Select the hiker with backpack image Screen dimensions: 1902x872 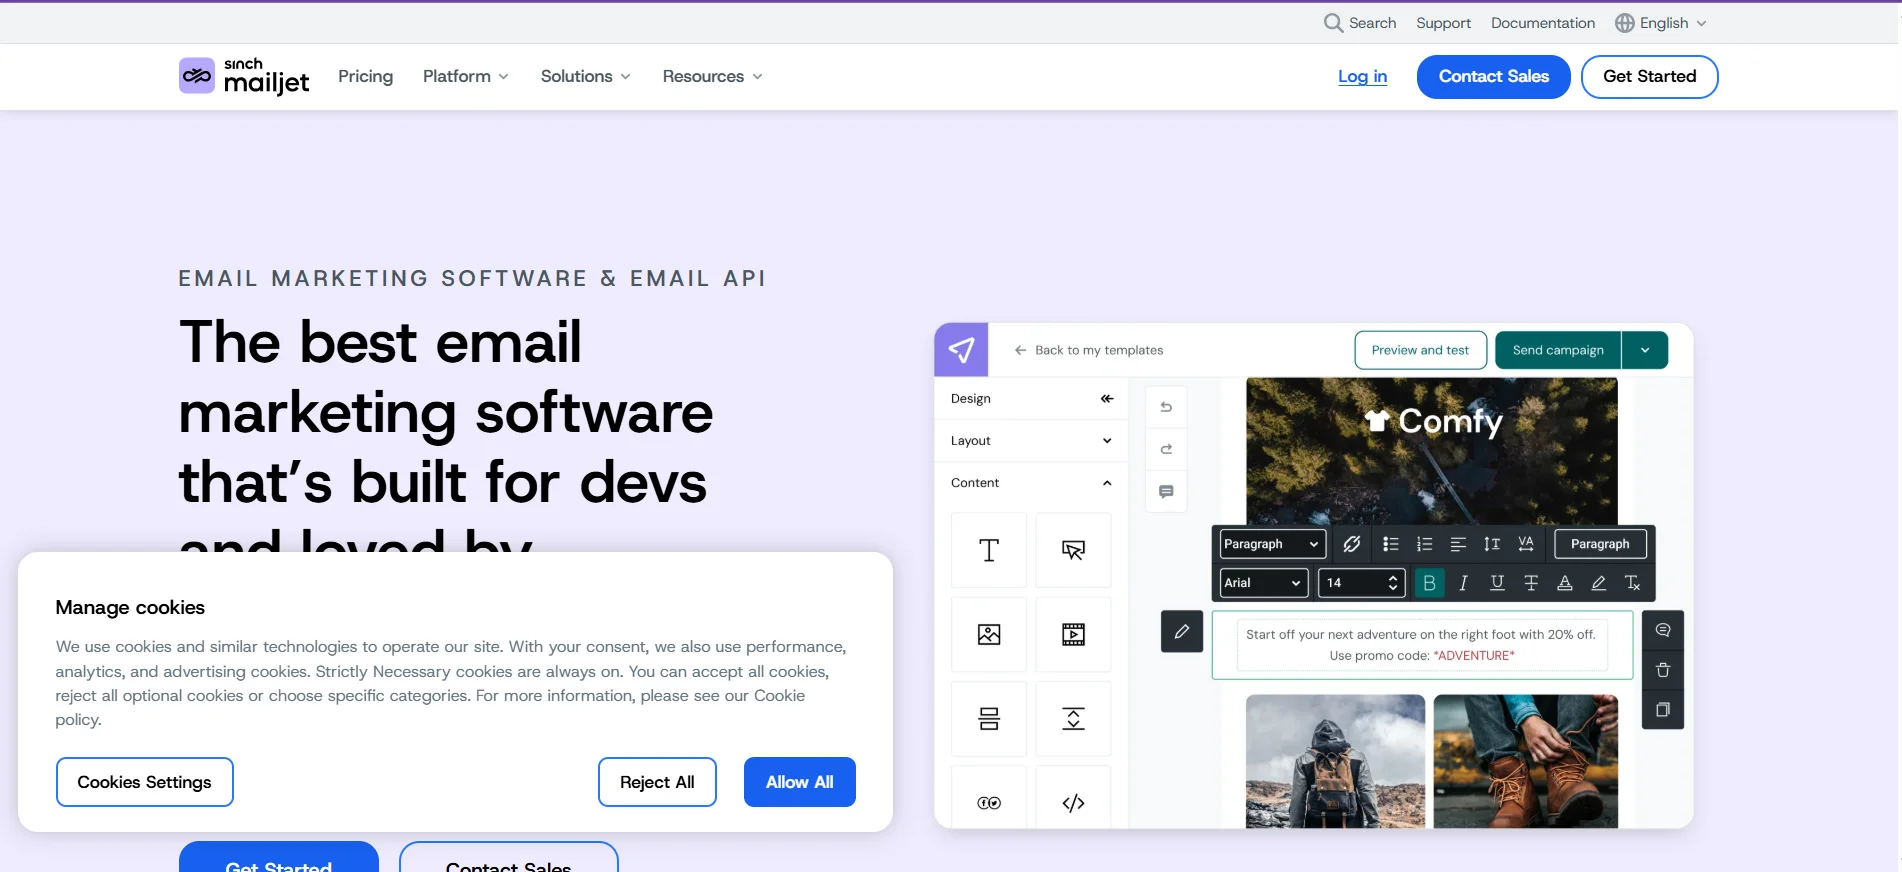(x=1335, y=761)
